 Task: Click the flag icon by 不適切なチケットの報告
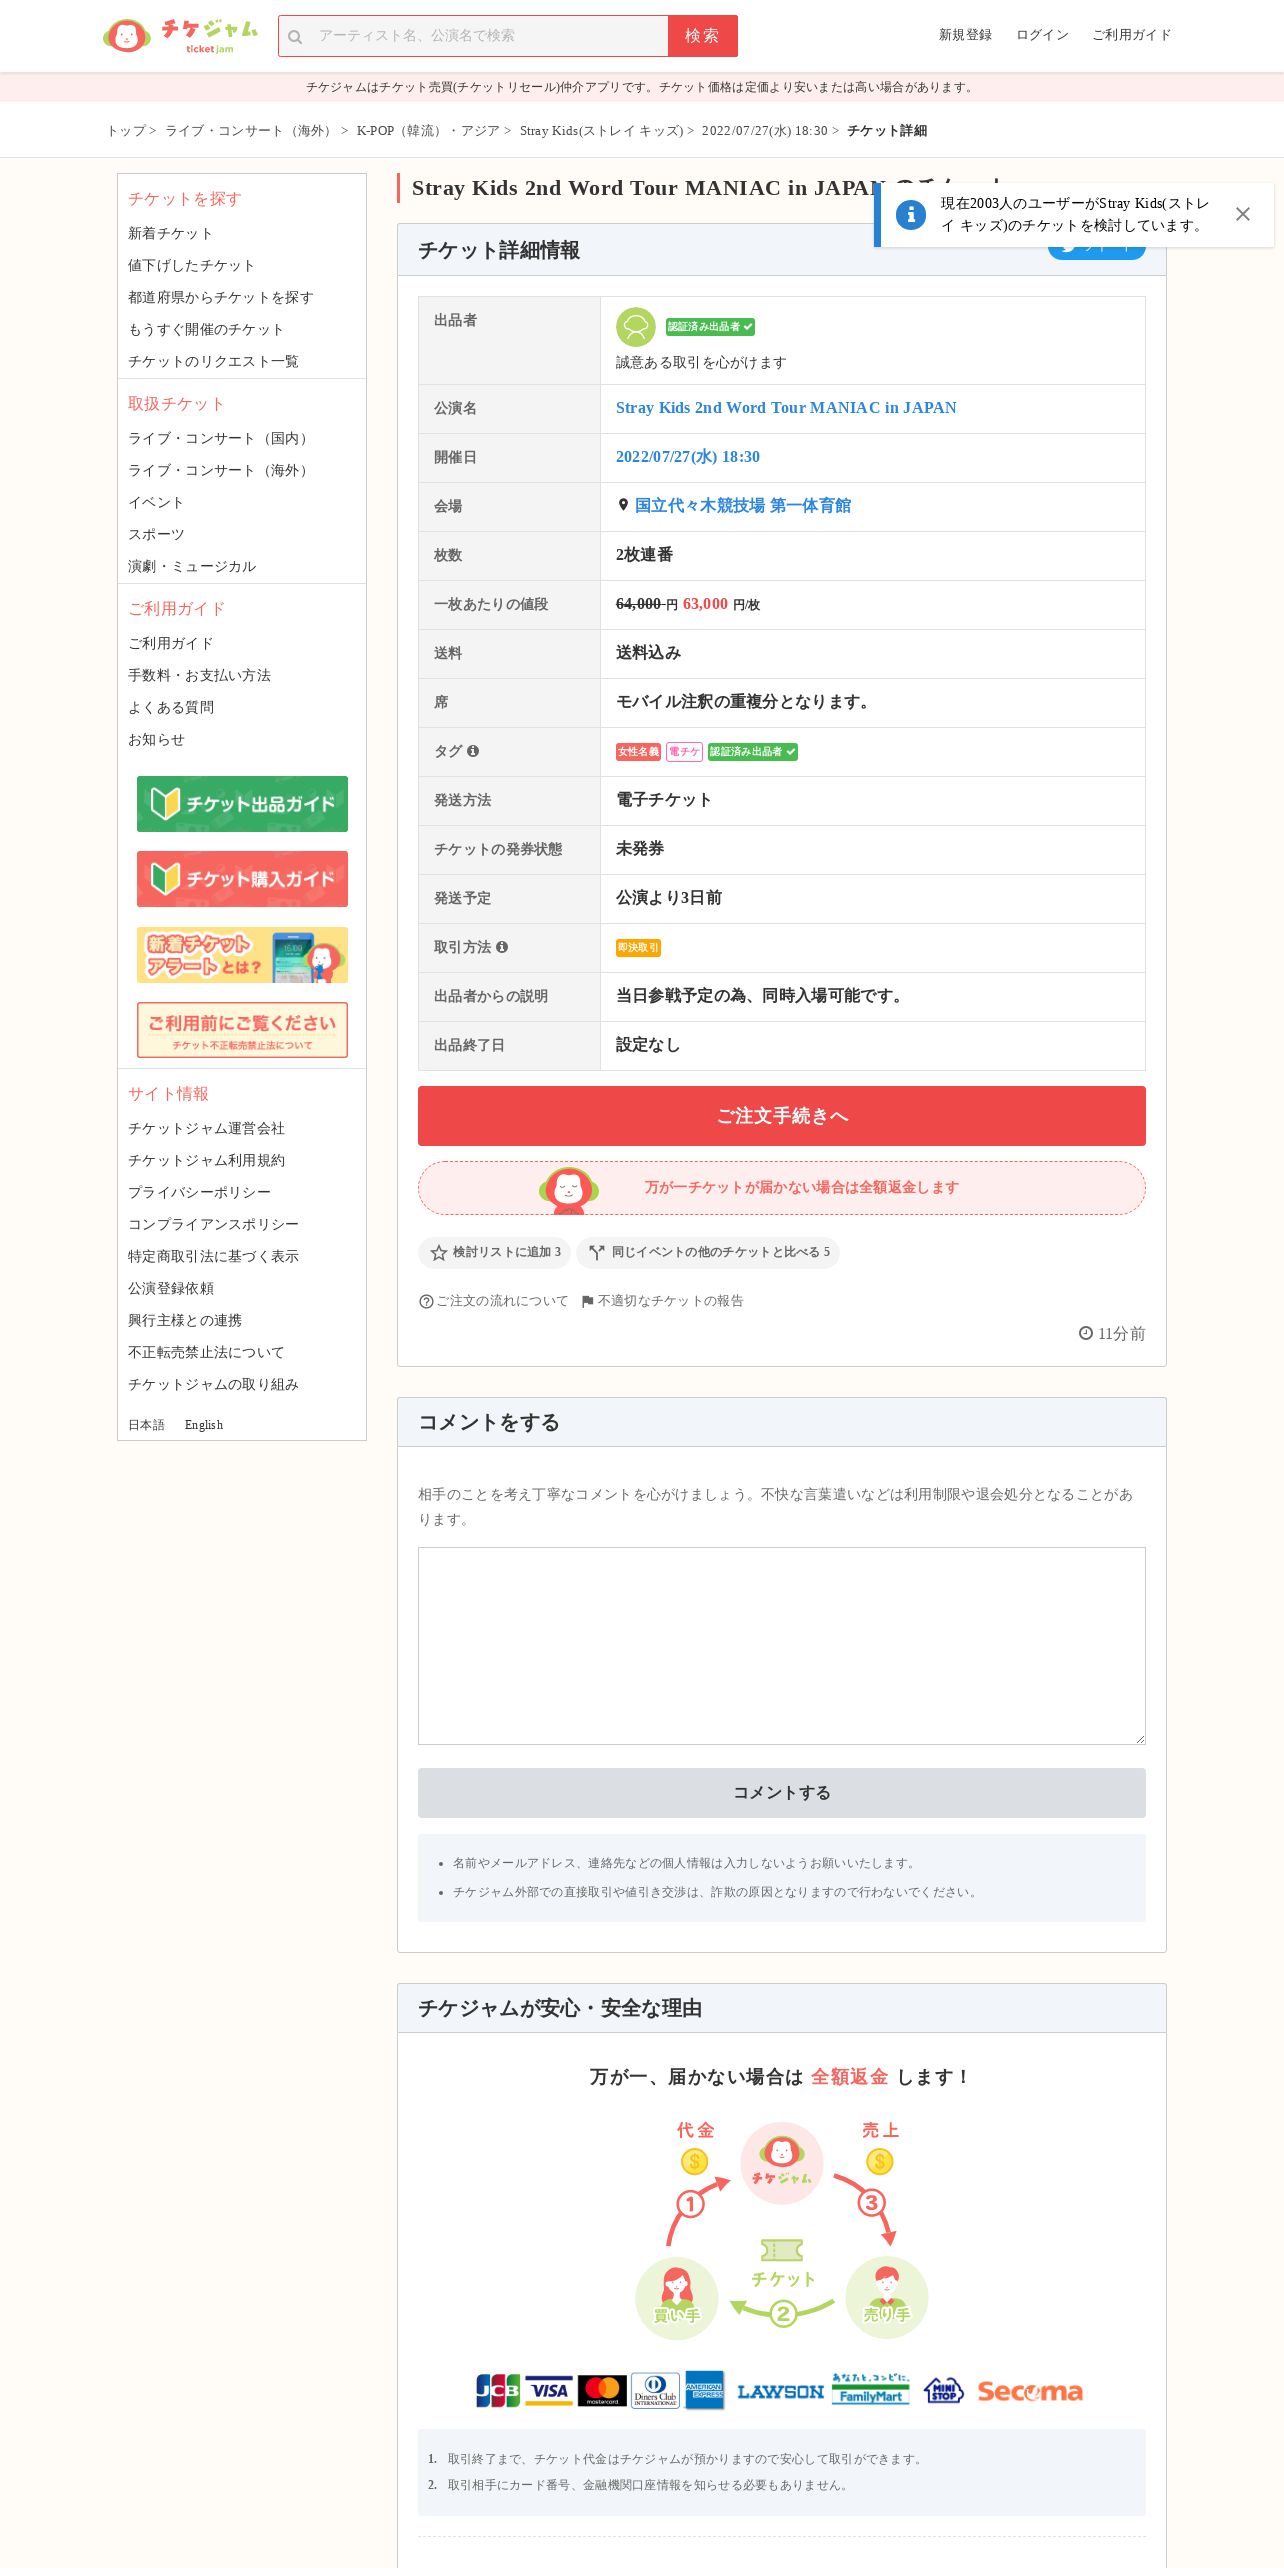tap(588, 1301)
